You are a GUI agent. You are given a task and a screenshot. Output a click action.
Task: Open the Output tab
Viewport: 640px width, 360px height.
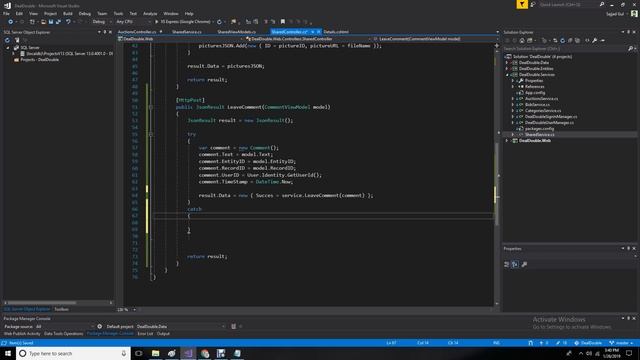click(x=163, y=334)
